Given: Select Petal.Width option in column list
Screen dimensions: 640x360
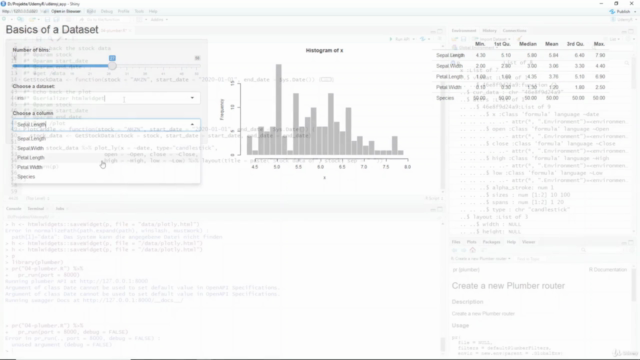Looking at the screenshot, I should click(x=106, y=167).
